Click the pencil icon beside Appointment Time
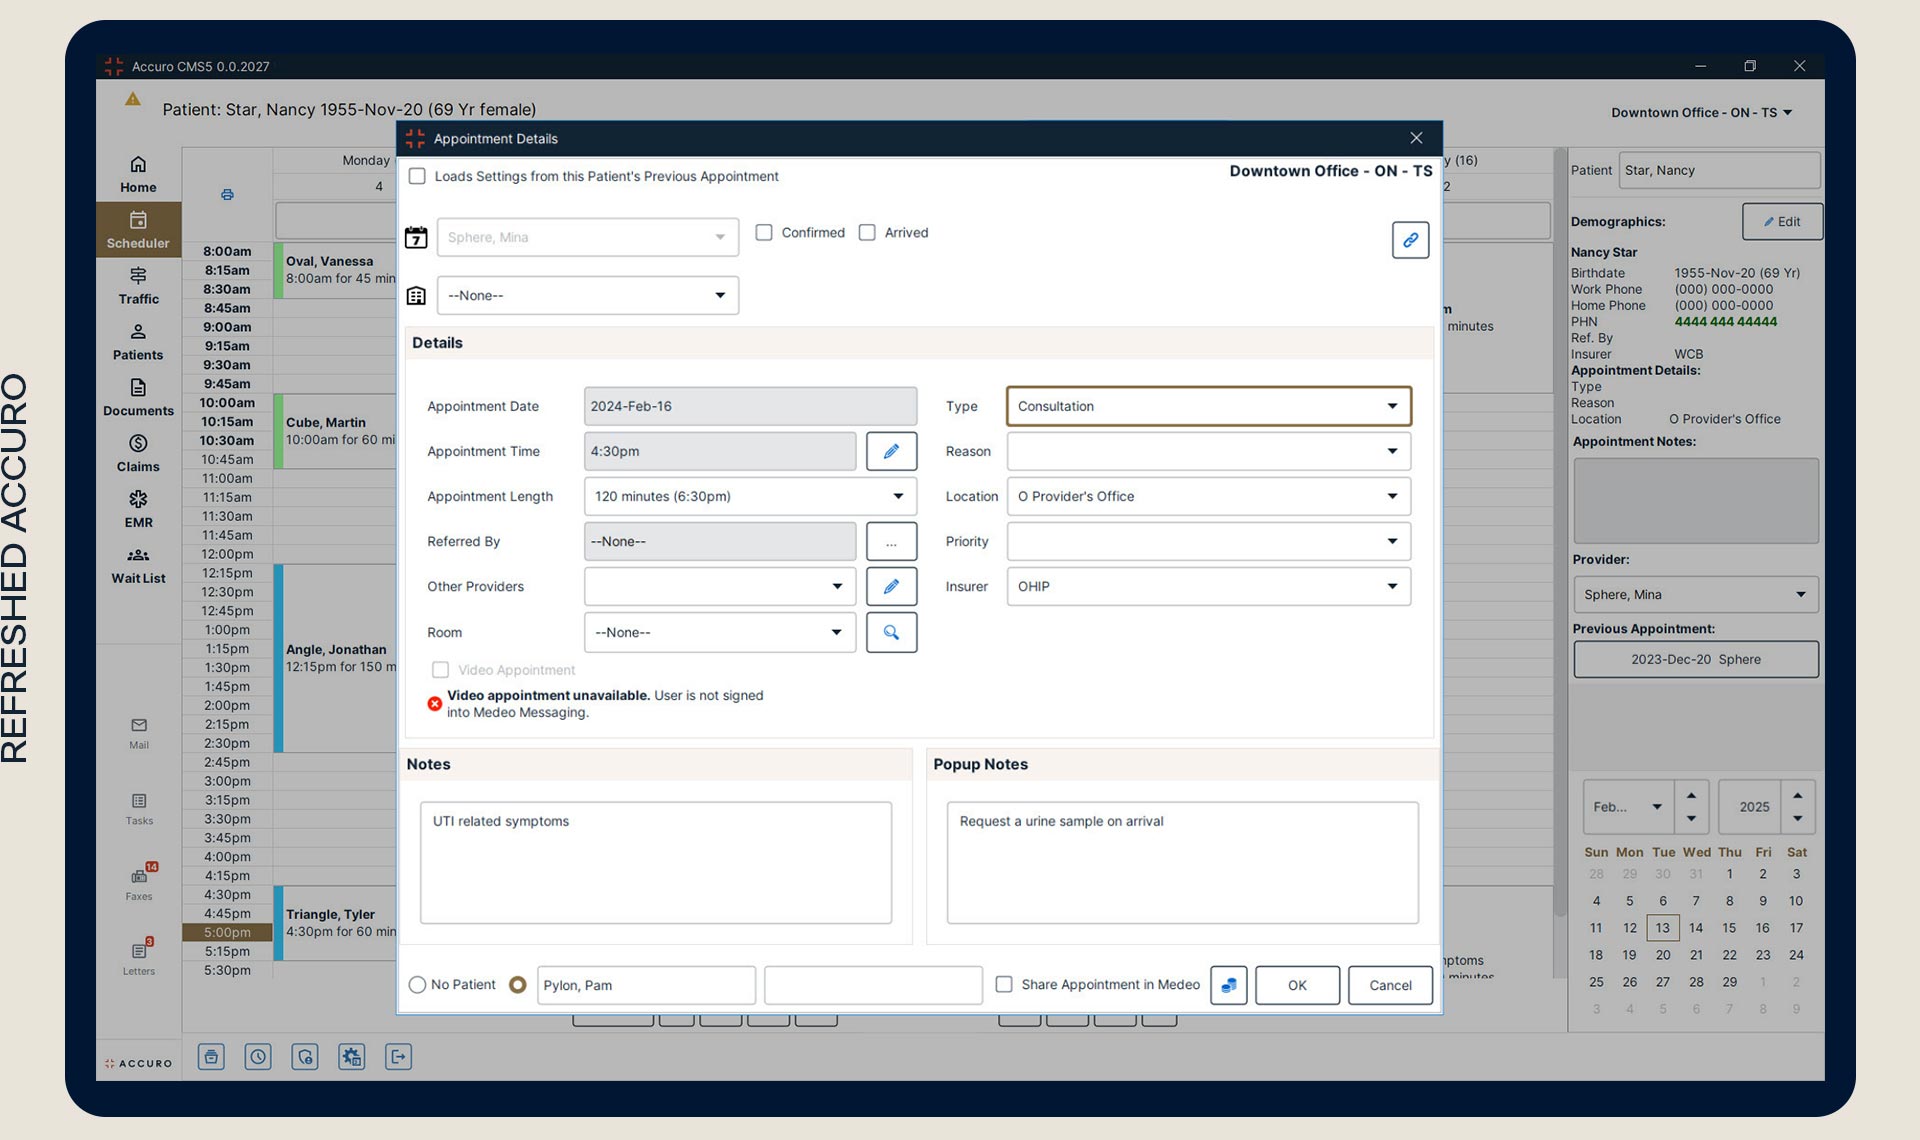Screen dimensions: 1920x1140 [891, 451]
